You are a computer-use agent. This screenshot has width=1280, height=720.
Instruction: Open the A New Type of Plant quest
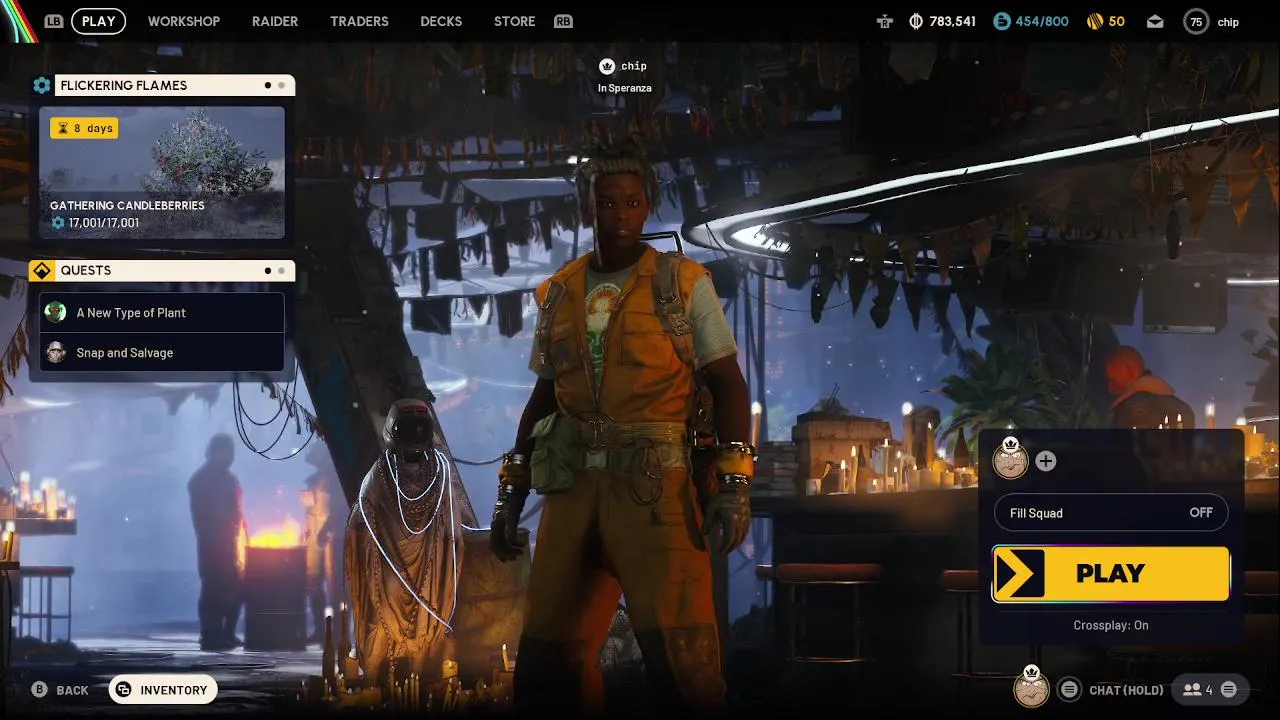click(162, 312)
